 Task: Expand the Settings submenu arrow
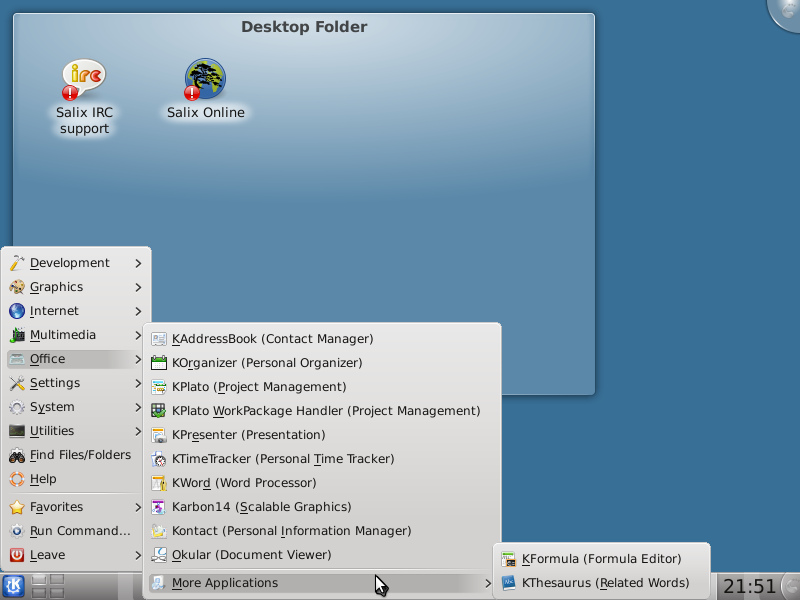pyautogui.click(x=138, y=383)
